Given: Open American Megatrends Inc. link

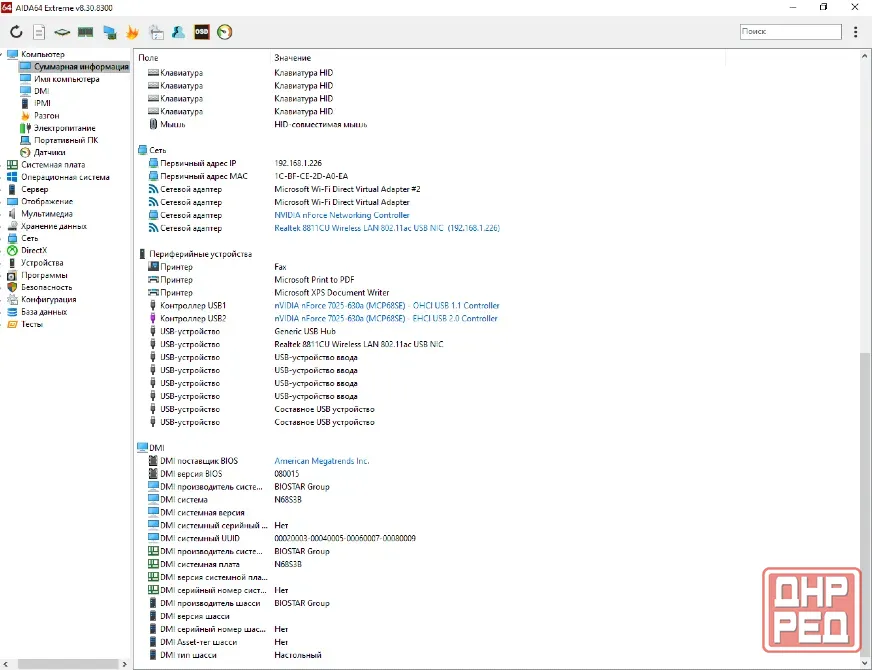Looking at the screenshot, I should [321, 461].
